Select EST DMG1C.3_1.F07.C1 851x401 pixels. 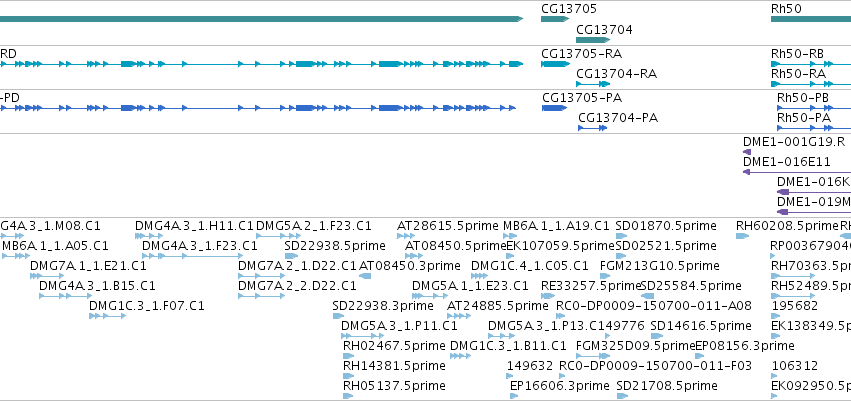coord(107,316)
